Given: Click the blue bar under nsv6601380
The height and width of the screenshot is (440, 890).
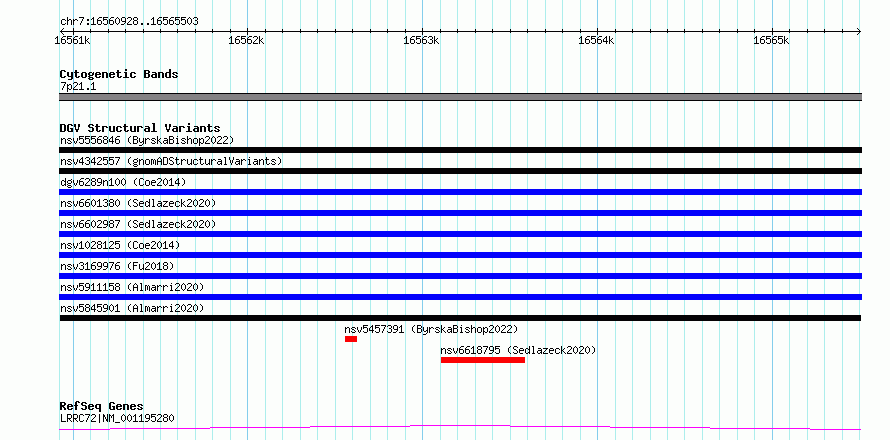Looking at the screenshot, I should coord(460,213).
